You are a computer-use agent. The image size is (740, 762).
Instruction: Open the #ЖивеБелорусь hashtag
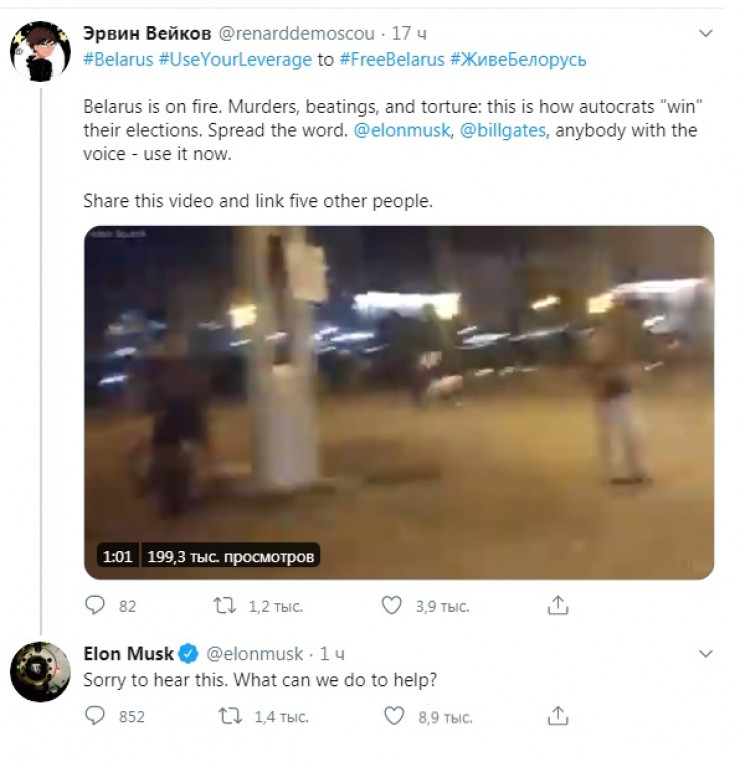point(518,59)
